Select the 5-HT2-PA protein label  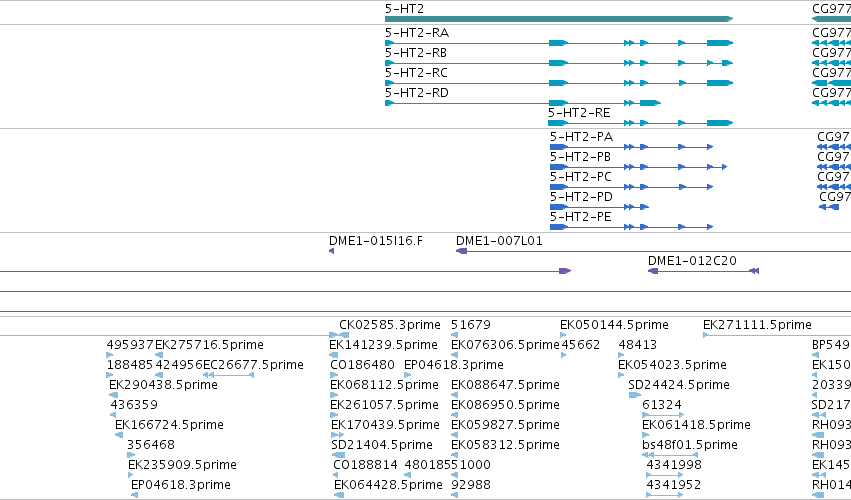click(581, 137)
